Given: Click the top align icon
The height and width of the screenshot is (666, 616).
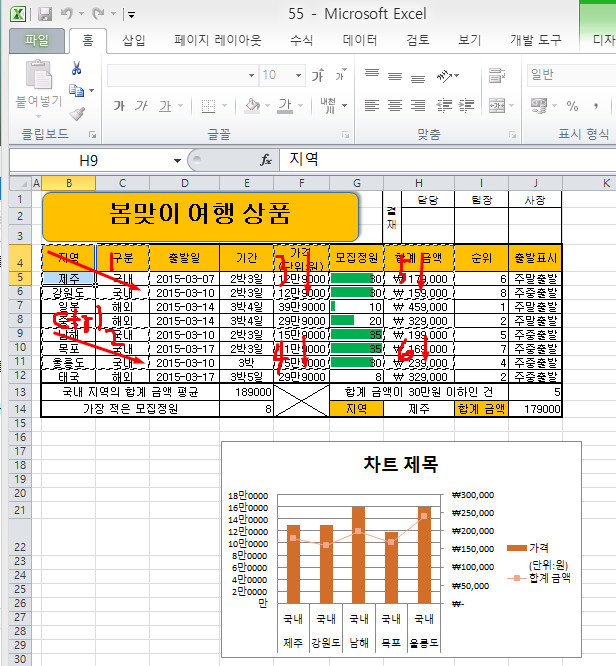Looking at the screenshot, I should [x=372, y=75].
